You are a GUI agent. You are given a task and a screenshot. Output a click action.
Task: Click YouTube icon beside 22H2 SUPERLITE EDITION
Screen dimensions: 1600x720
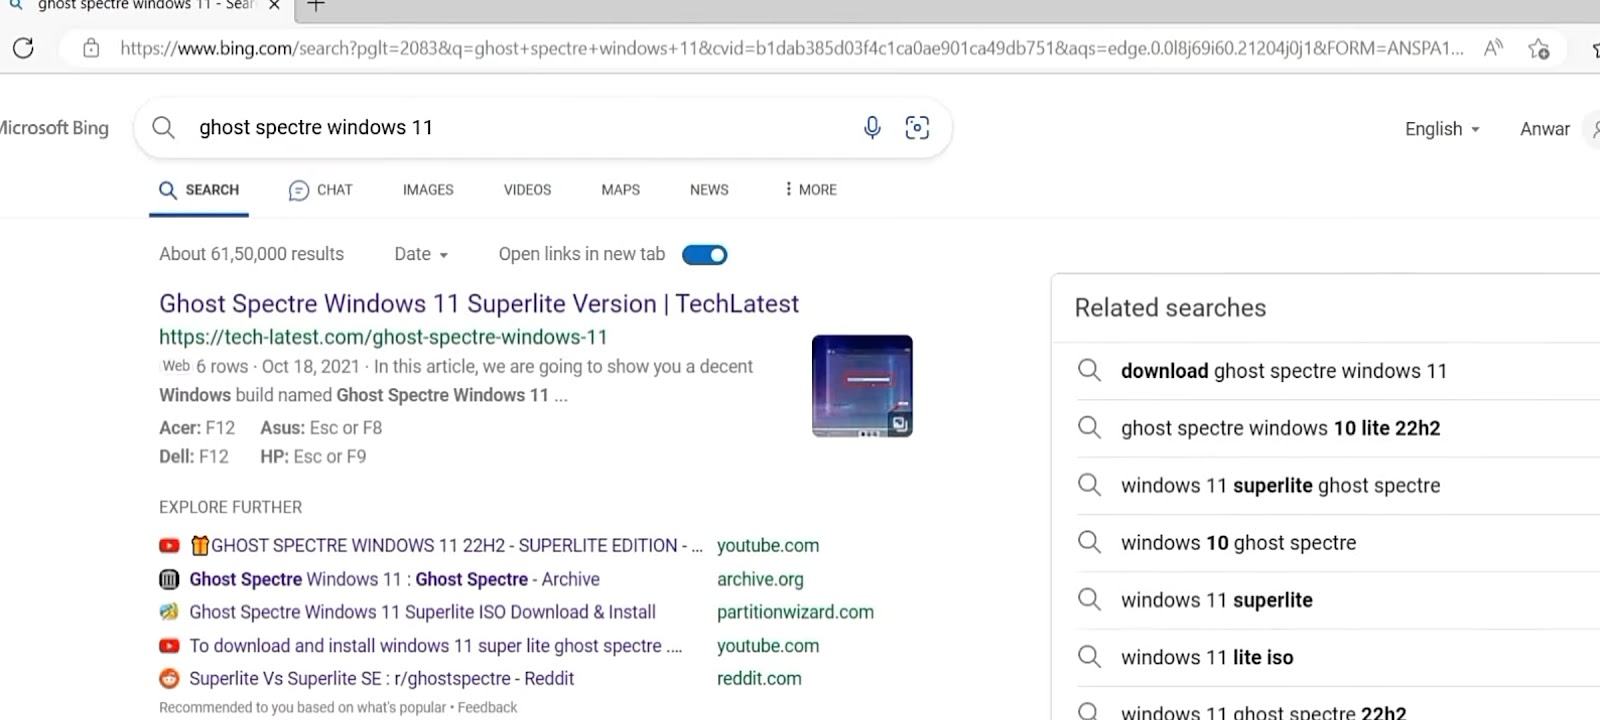pos(169,545)
